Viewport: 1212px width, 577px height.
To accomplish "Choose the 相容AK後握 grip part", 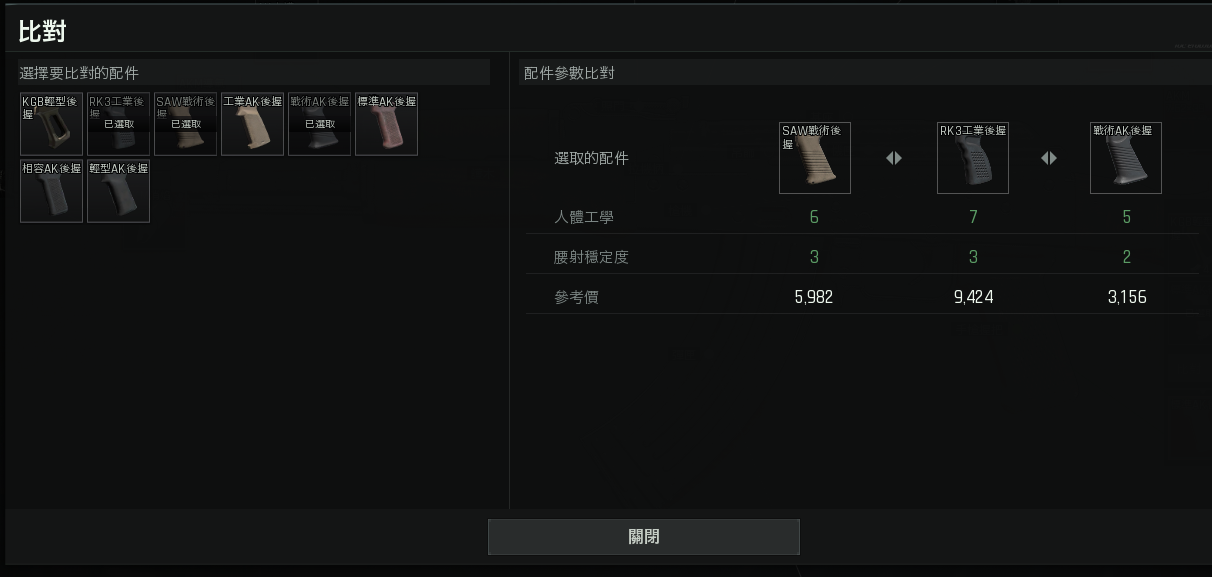I will [x=51, y=191].
